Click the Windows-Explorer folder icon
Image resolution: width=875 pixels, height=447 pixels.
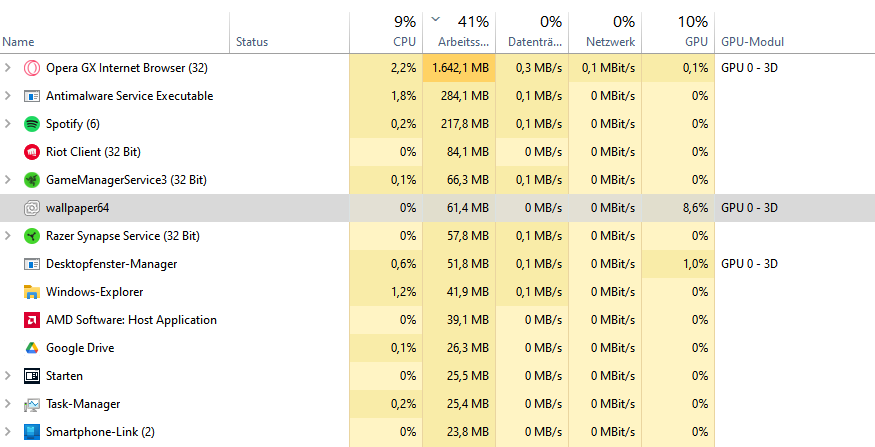click(x=32, y=292)
